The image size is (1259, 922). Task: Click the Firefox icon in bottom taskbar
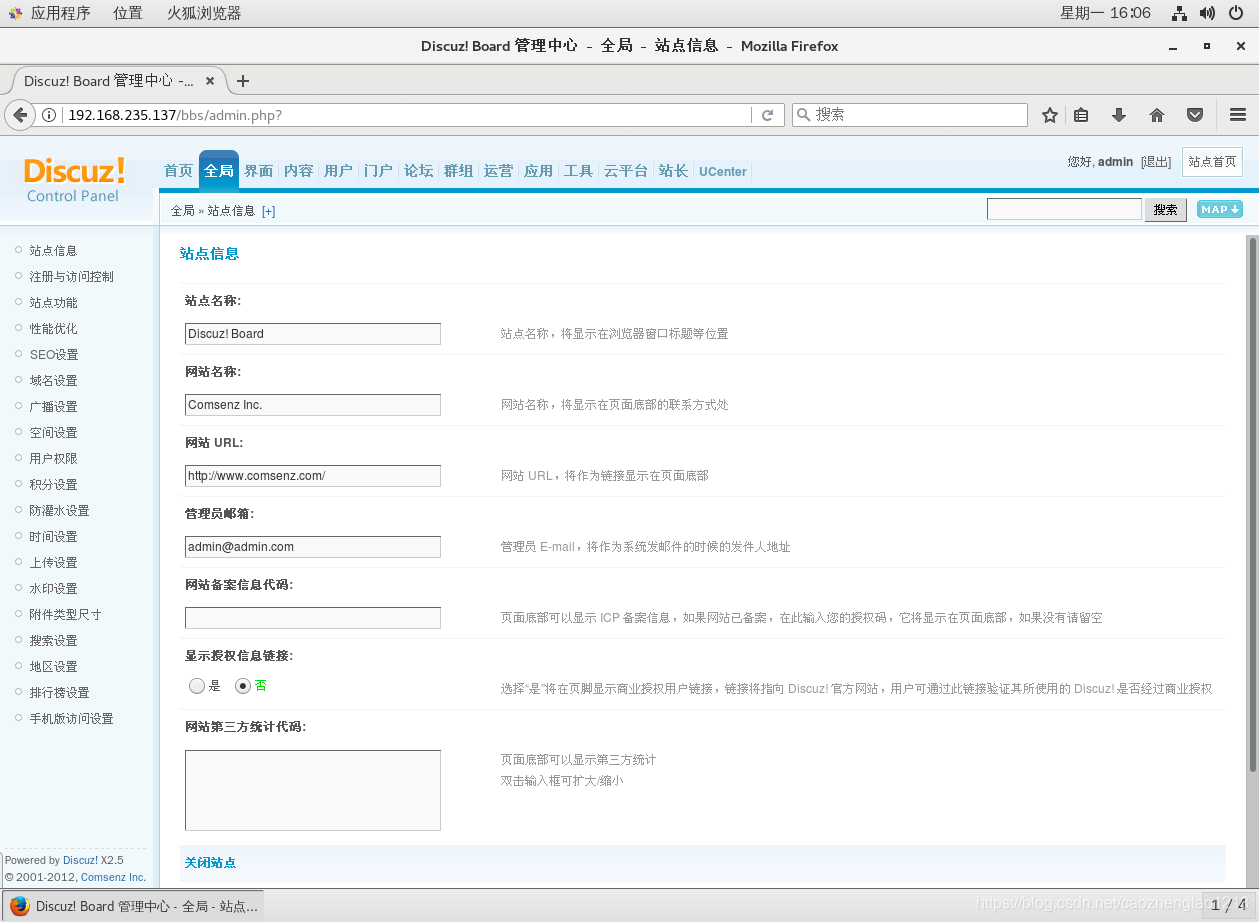(x=20, y=906)
